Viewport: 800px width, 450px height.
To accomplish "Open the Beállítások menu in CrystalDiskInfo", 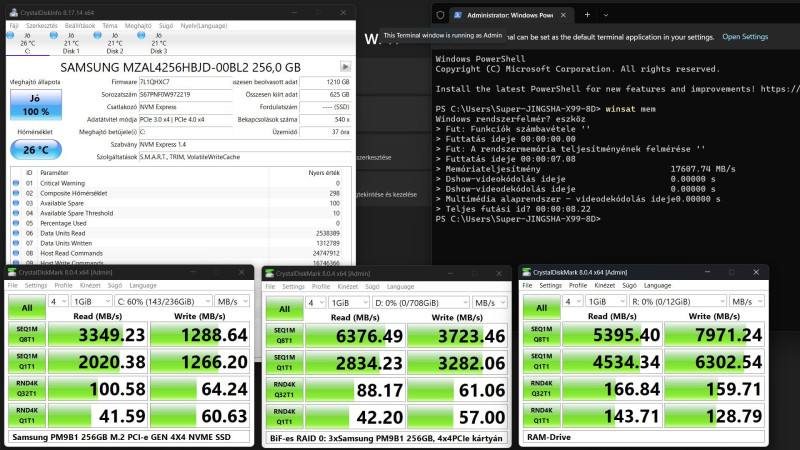I will [80, 26].
